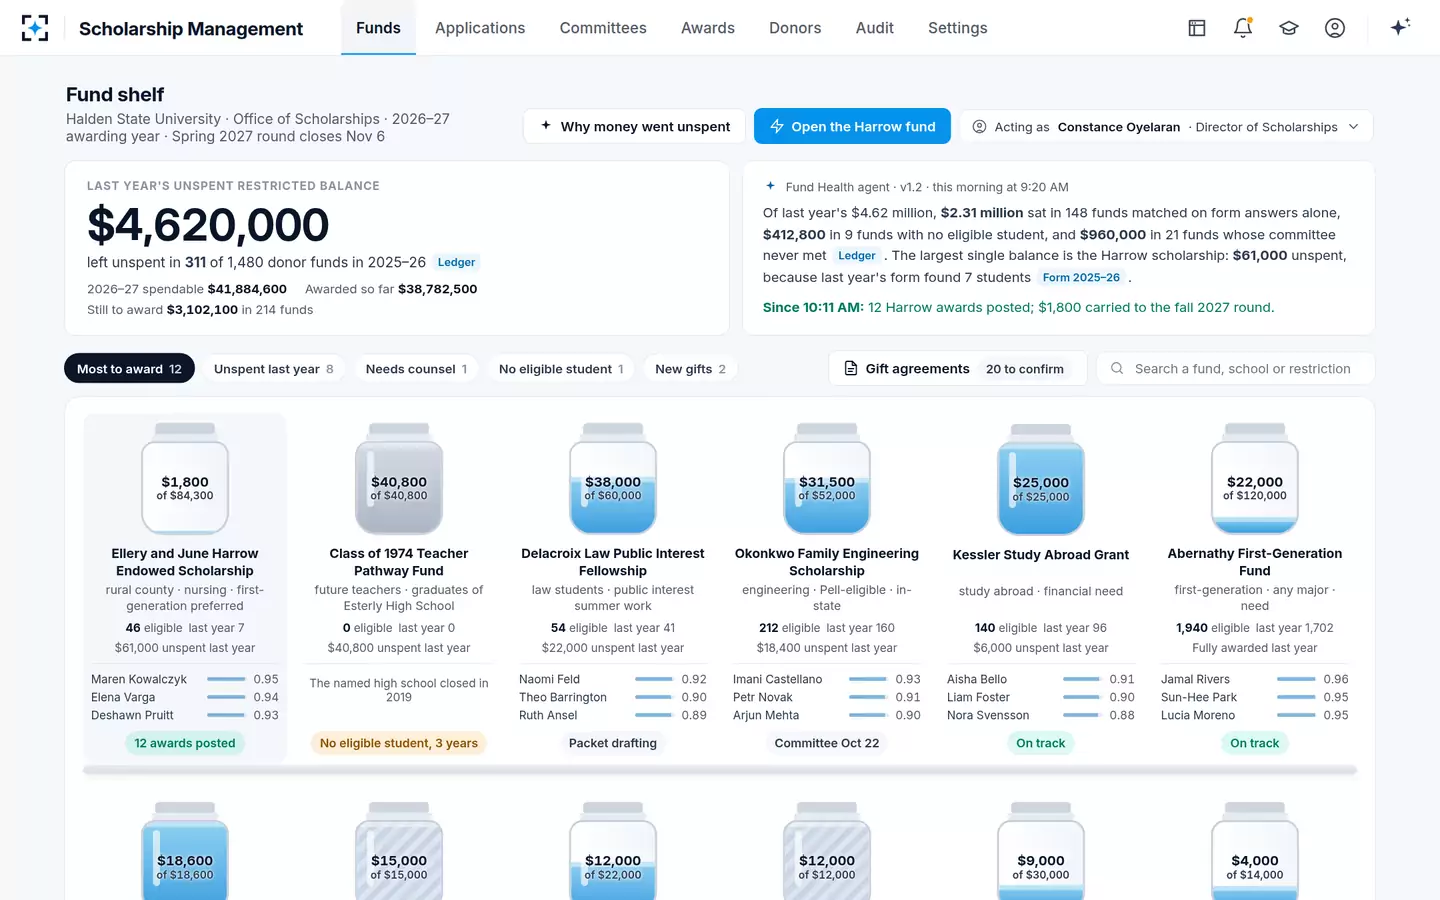This screenshot has height=900, width=1440.
Task: Open the user profile icon
Action: [x=1335, y=28]
